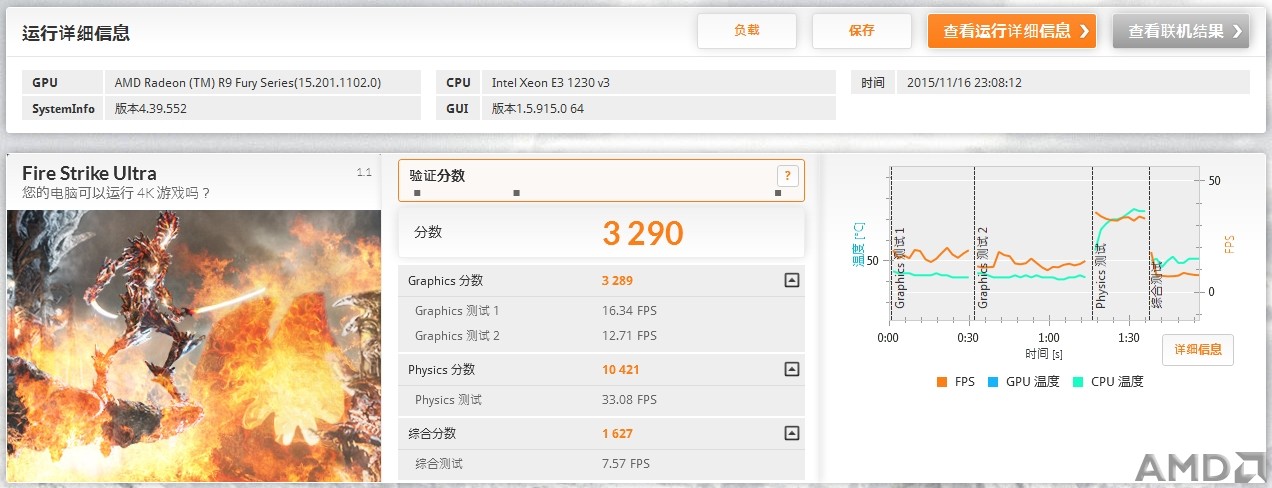Image resolution: width=1272 pixels, height=488 pixels.
Task: Click the 时间 [s] axis label
Action: coord(1043,354)
